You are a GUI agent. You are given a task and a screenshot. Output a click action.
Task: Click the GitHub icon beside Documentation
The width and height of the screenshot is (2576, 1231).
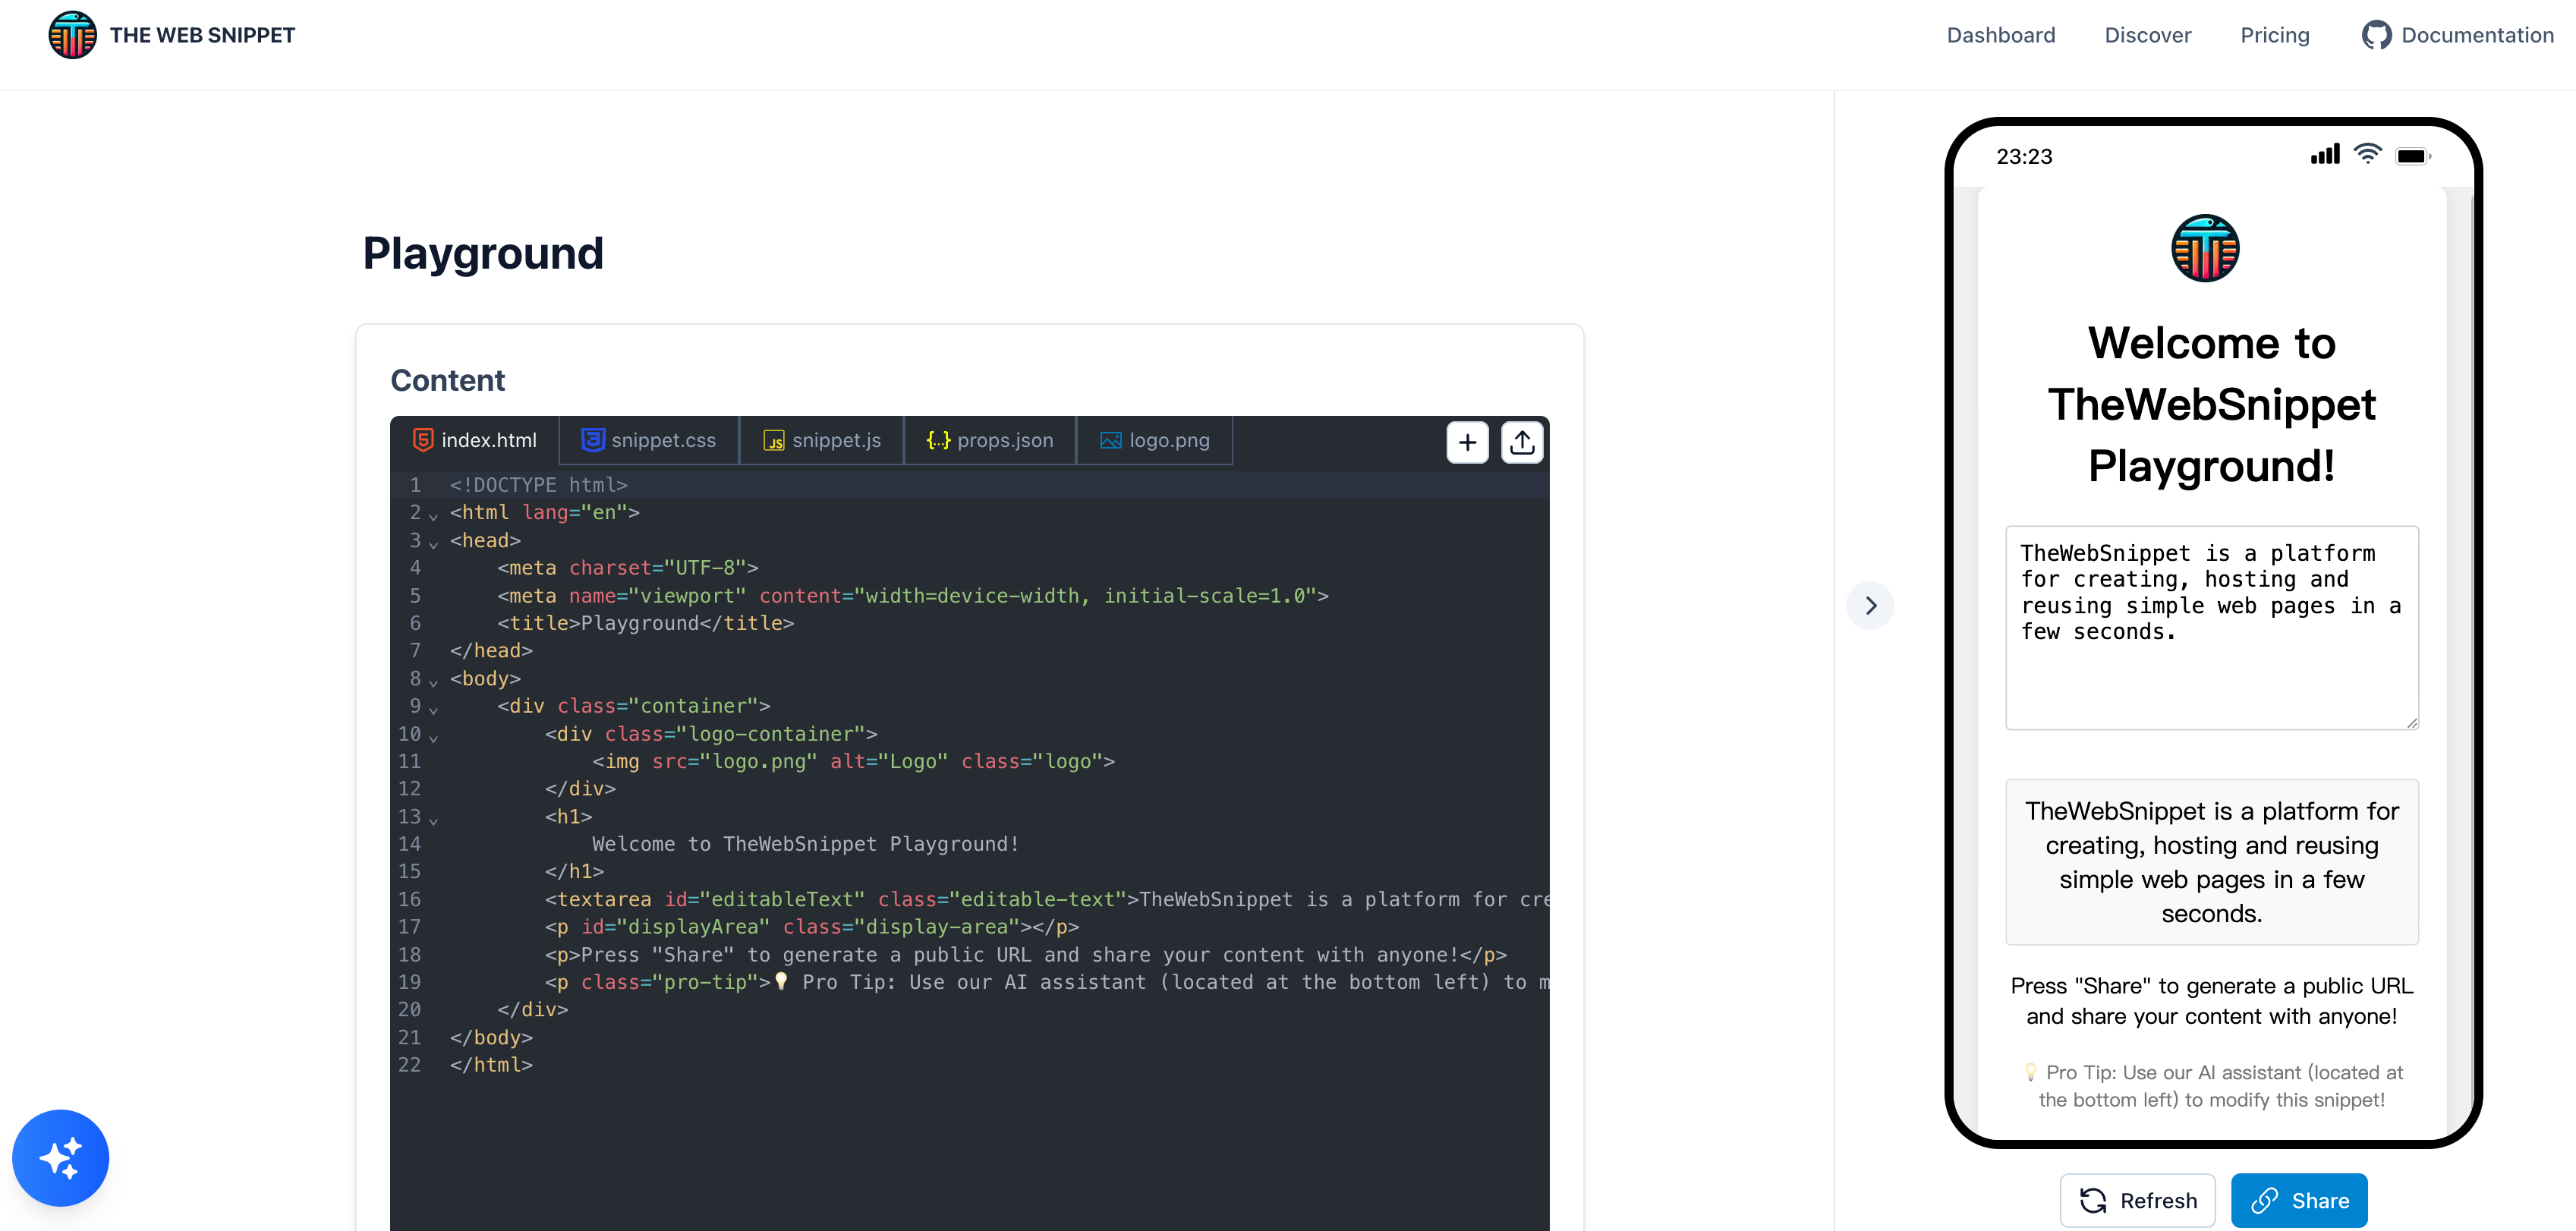pos(2376,35)
